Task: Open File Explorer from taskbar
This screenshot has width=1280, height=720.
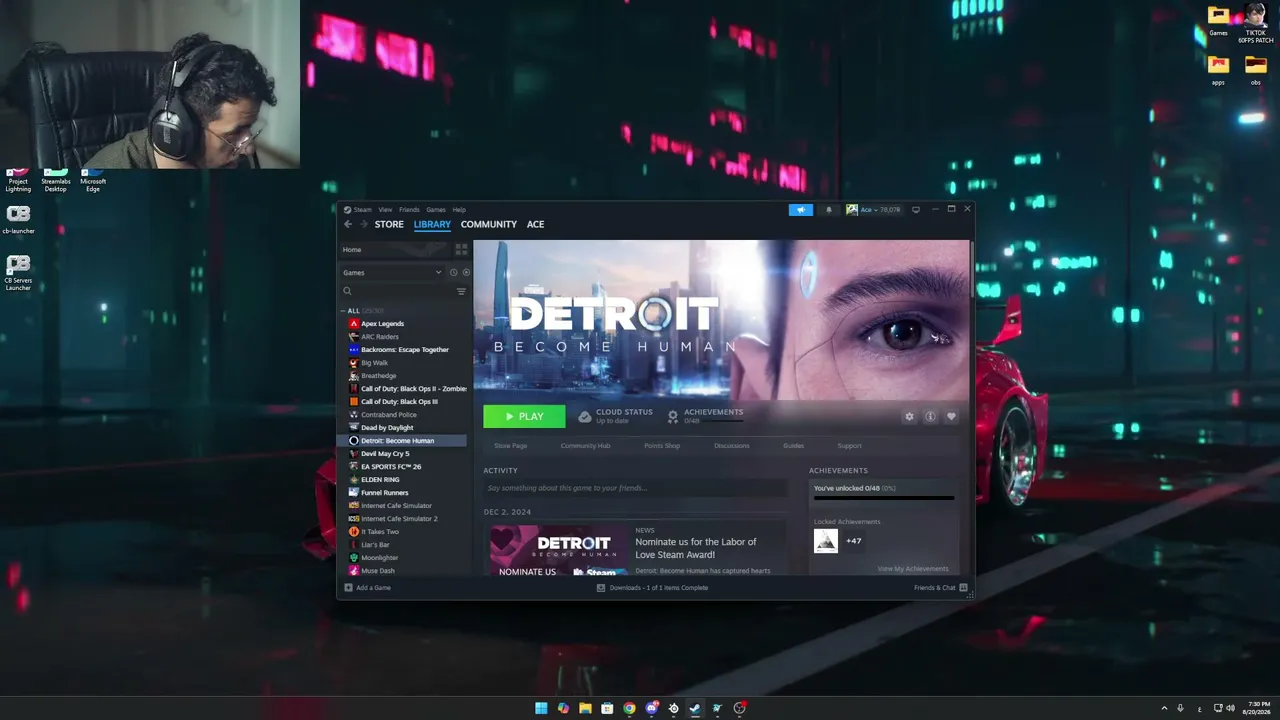Action: (x=585, y=708)
